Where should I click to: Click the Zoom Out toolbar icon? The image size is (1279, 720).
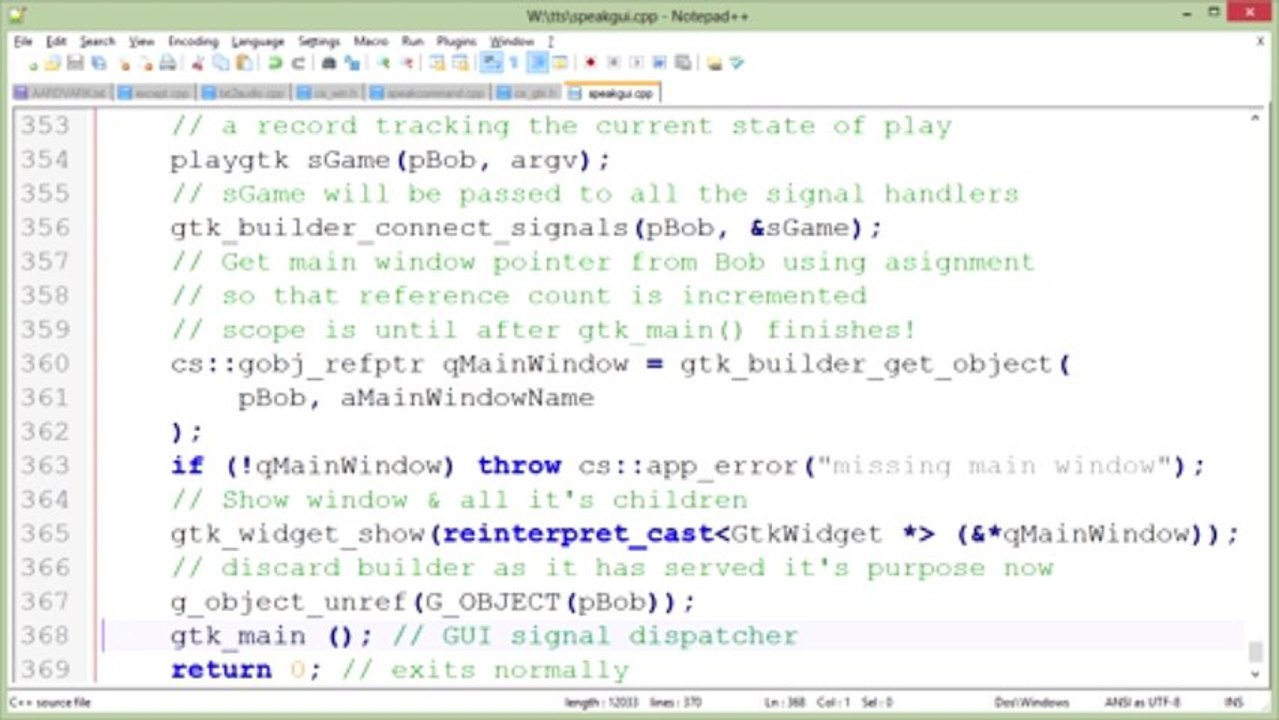point(407,63)
